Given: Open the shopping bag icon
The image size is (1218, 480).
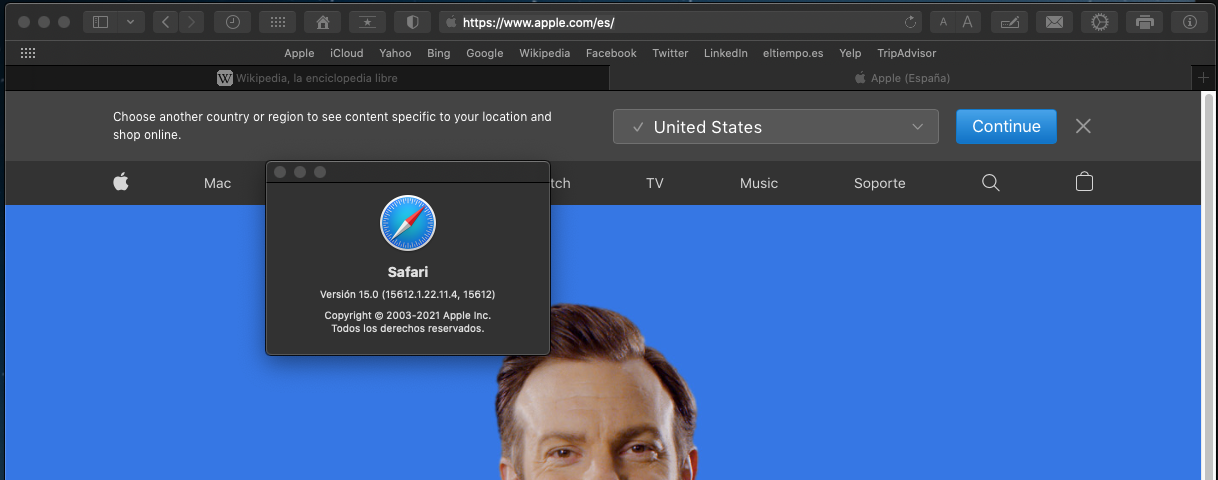Looking at the screenshot, I should coord(1084,182).
